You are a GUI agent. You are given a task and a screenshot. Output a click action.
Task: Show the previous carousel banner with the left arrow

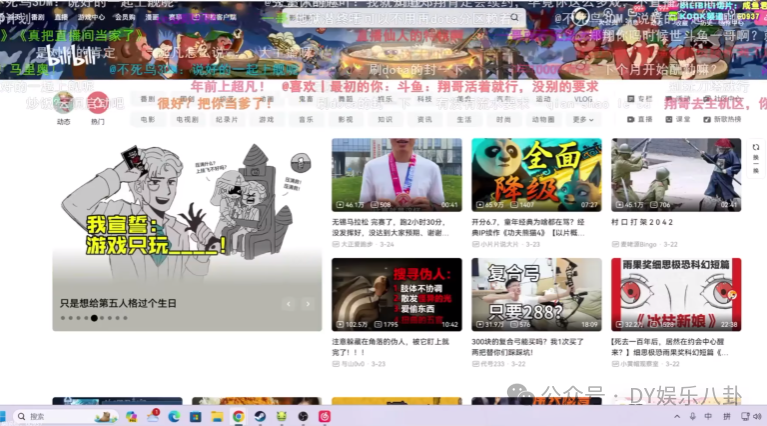(x=289, y=304)
